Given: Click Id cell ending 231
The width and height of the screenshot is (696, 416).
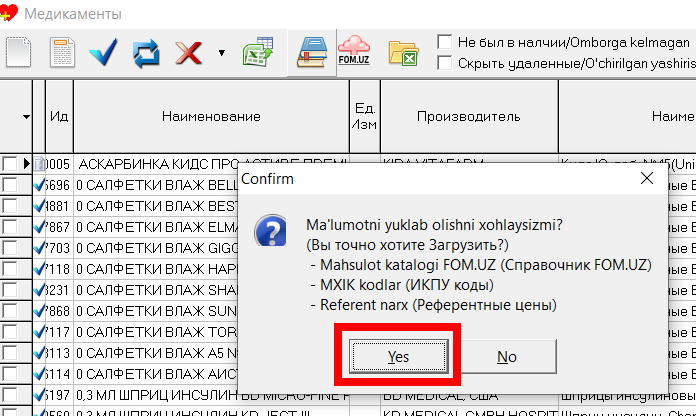Looking at the screenshot, I should coord(59,290).
